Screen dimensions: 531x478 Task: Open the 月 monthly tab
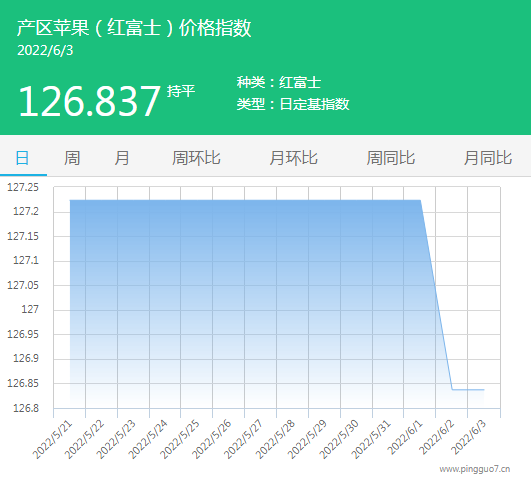click(x=122, y=158)
